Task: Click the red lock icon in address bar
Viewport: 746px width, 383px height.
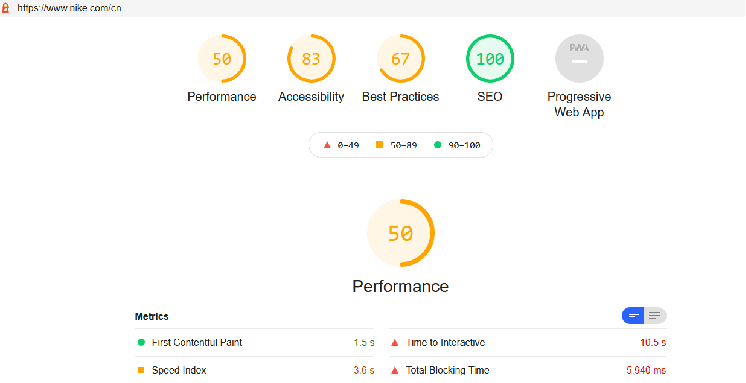Action: coord(6,8)
